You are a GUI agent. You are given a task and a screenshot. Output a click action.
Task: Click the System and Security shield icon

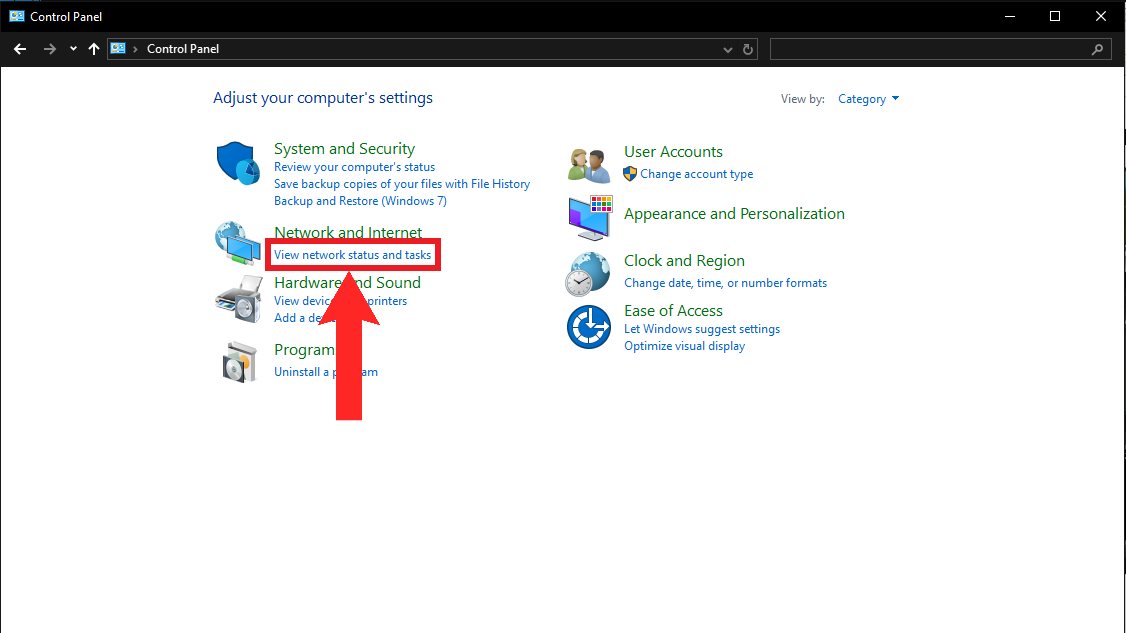click(238, 164)
